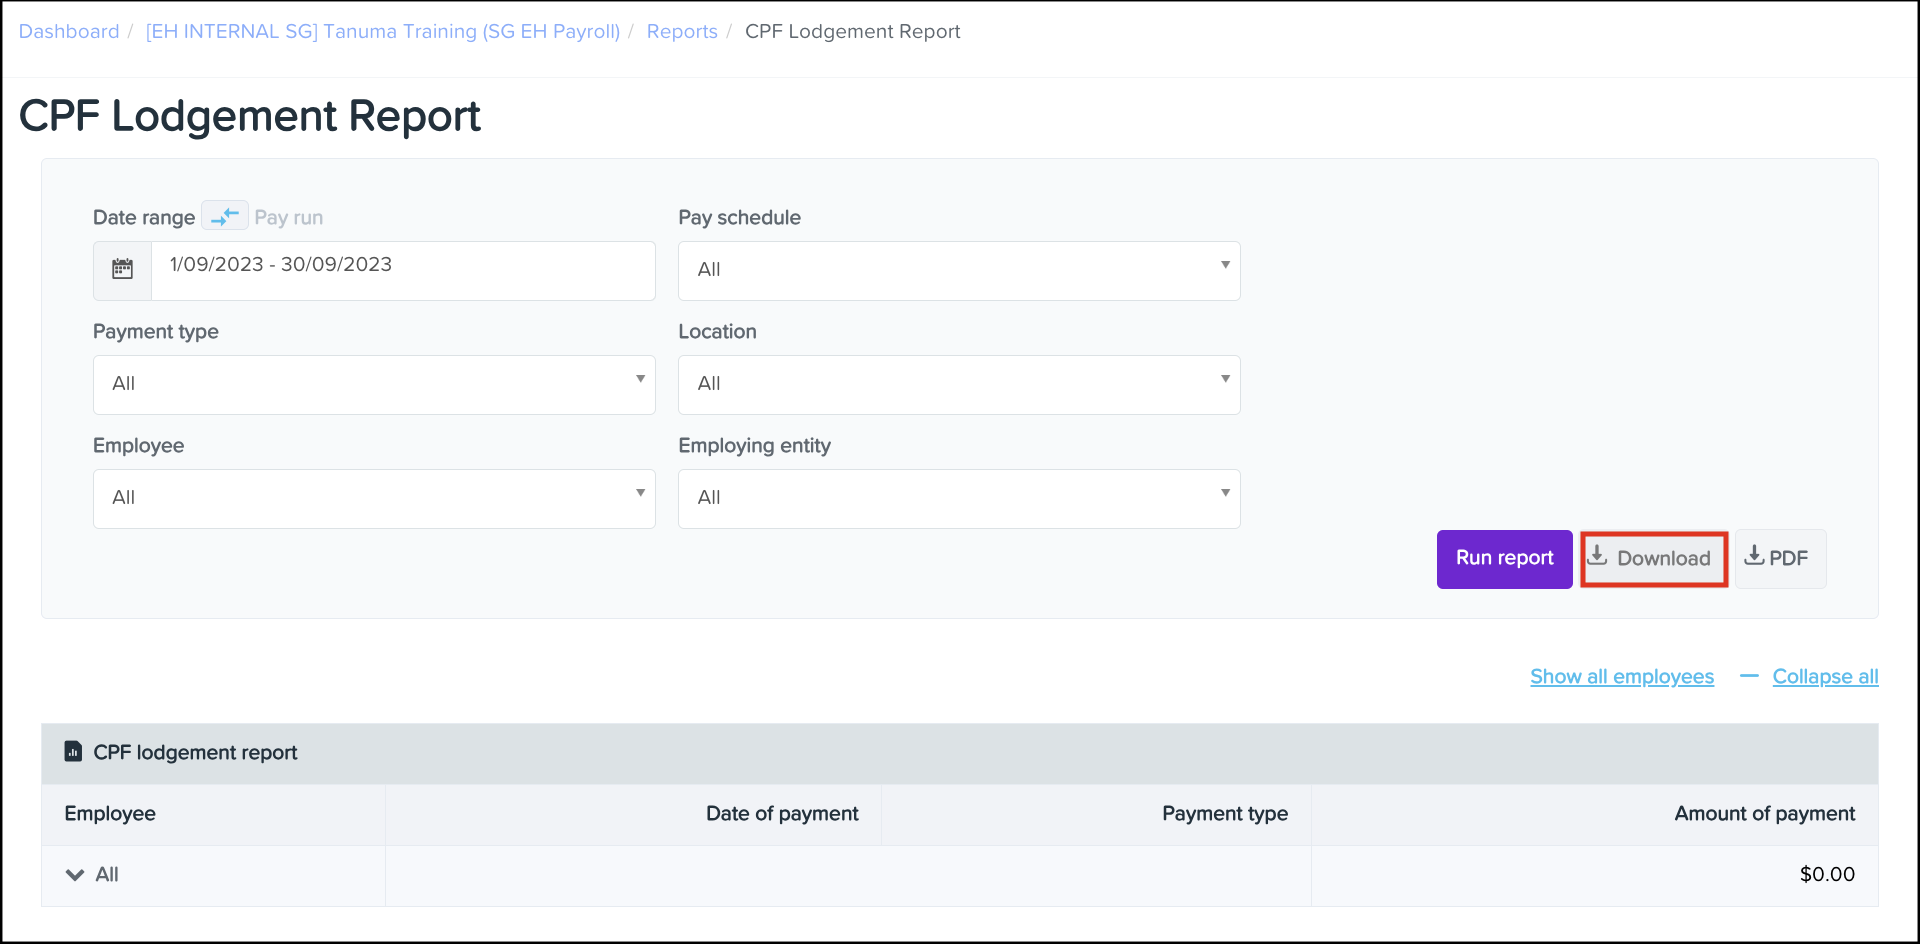Click the CPF lodgement report document icon
1920x944 pixels.
(73, 751)
